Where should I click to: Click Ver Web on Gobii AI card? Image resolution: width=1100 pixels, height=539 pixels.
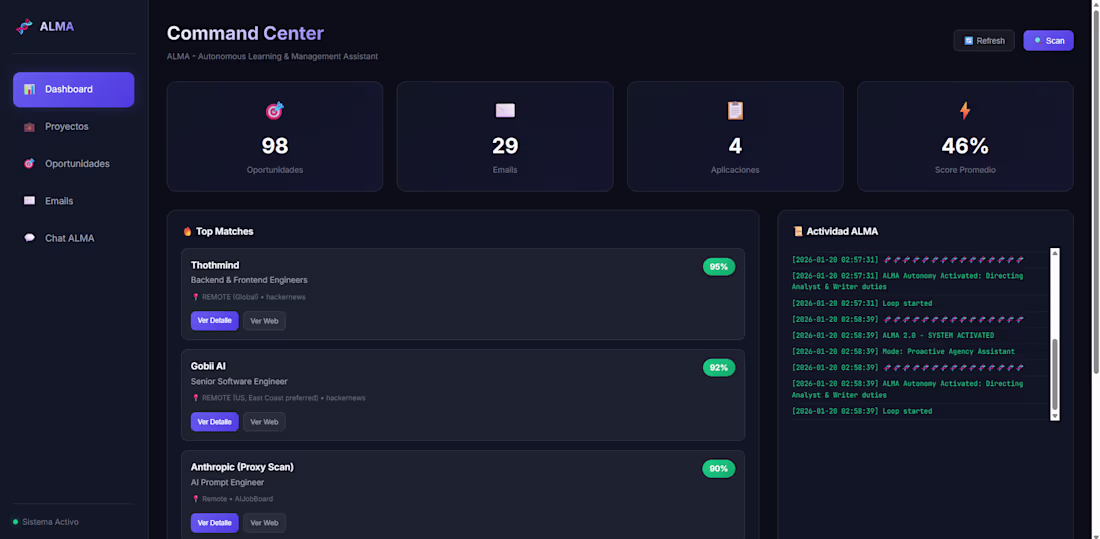(264, 422)
